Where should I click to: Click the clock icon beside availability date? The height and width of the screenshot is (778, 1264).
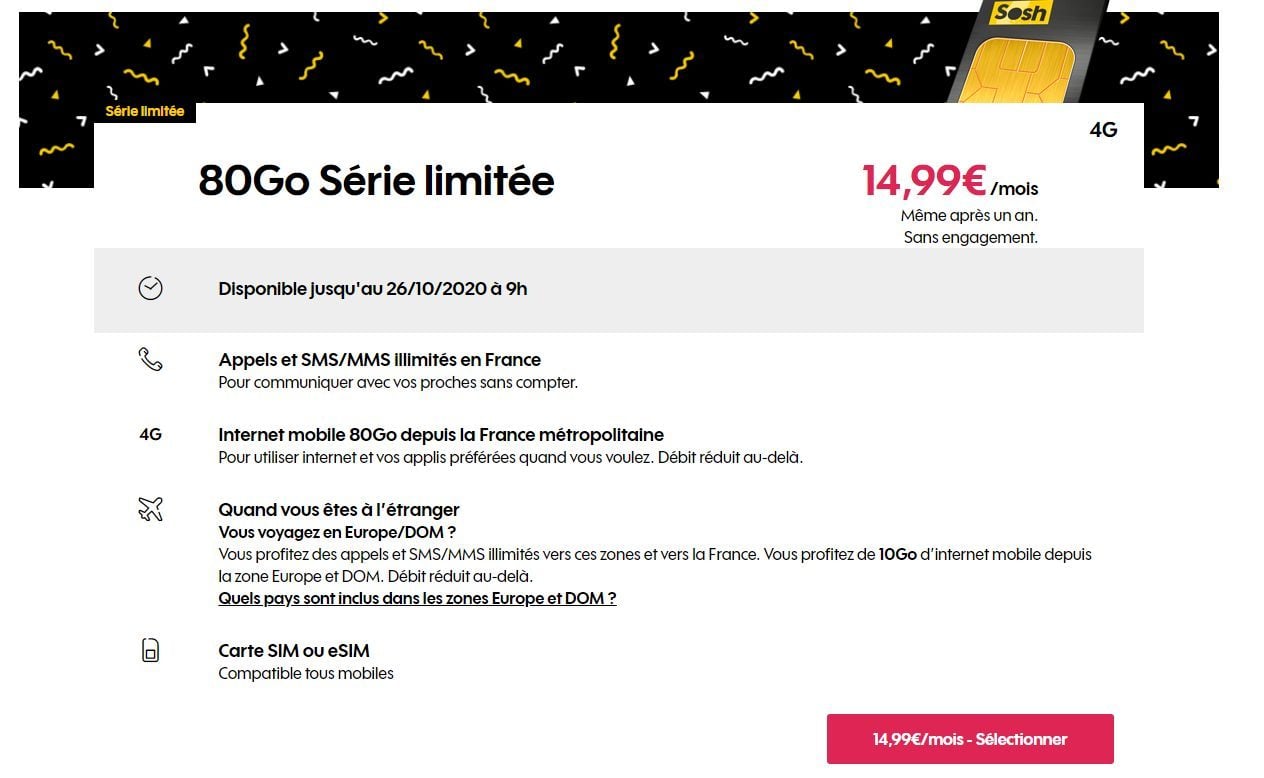point(150,288)
